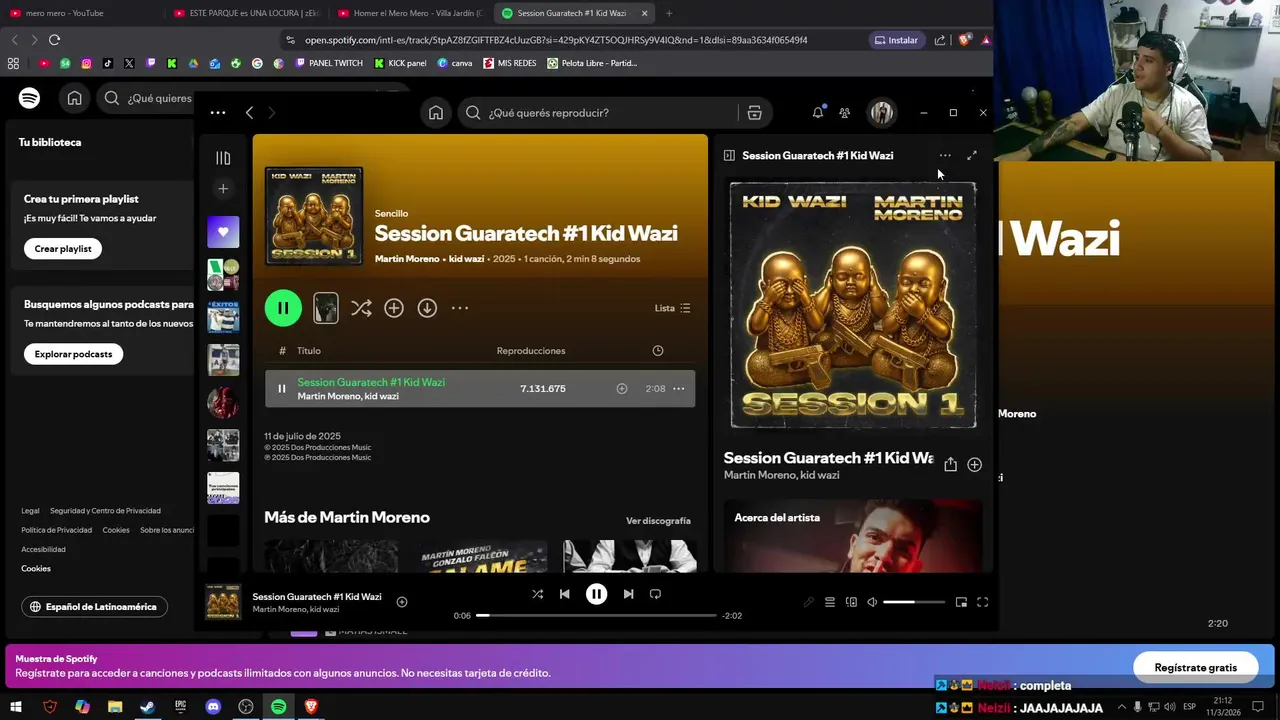
Task: Open Martin Moreno artist link in album header
Action: pyautogui.click(x=407, y=259)
